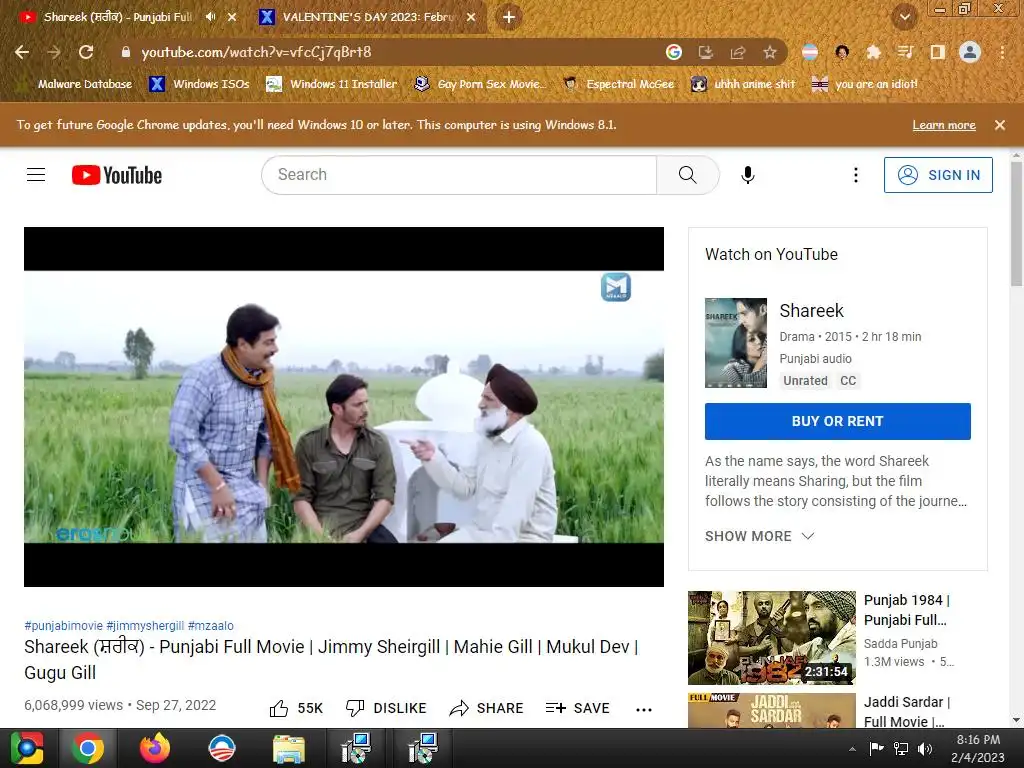Open the Espectral McGee bookmark
The image size is (1024, 768).
point(619,84)
